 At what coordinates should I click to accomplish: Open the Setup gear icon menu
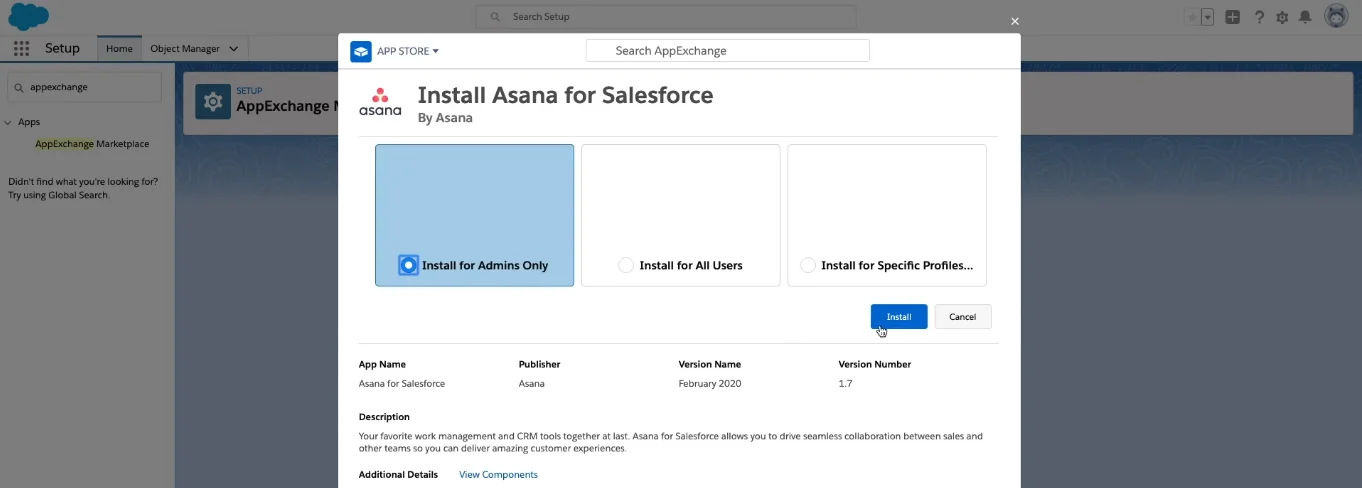(x=1282, y=17)
